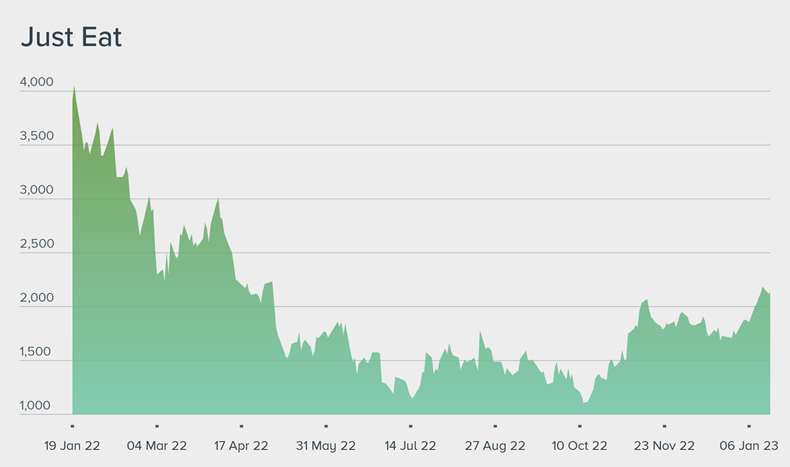Select the 4,000 y-axis label

(36, 82)
